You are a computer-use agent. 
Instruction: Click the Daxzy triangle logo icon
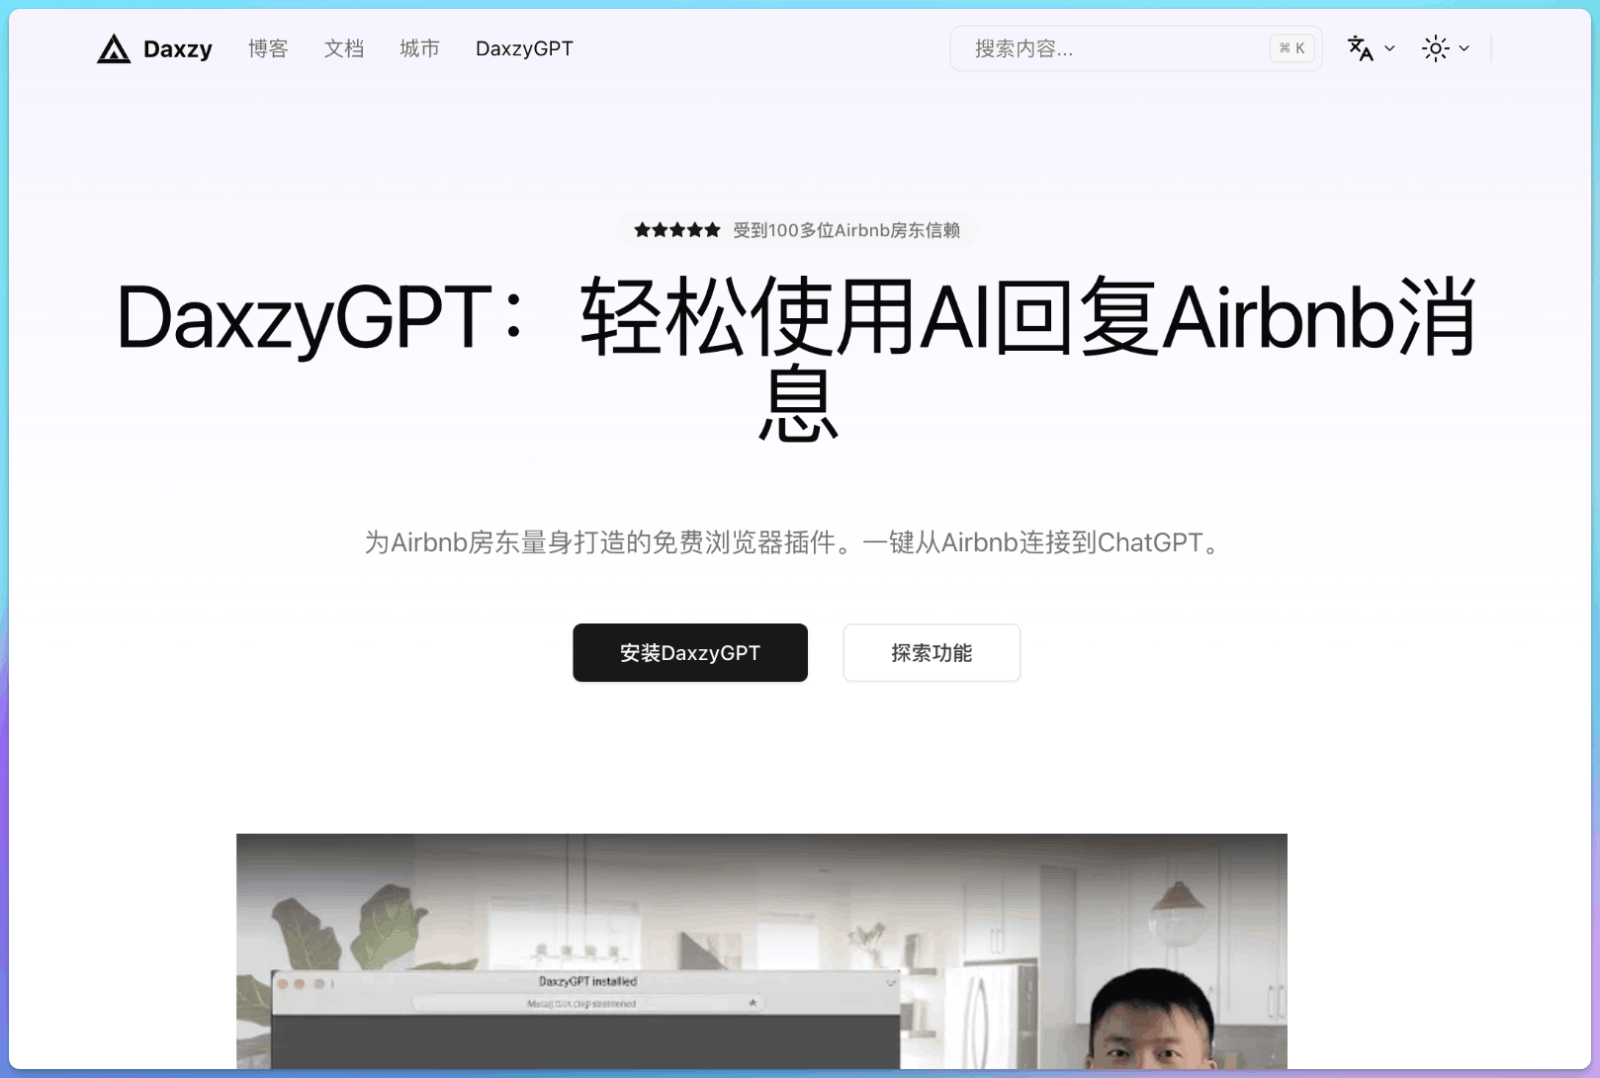click(x=114, y=49)
